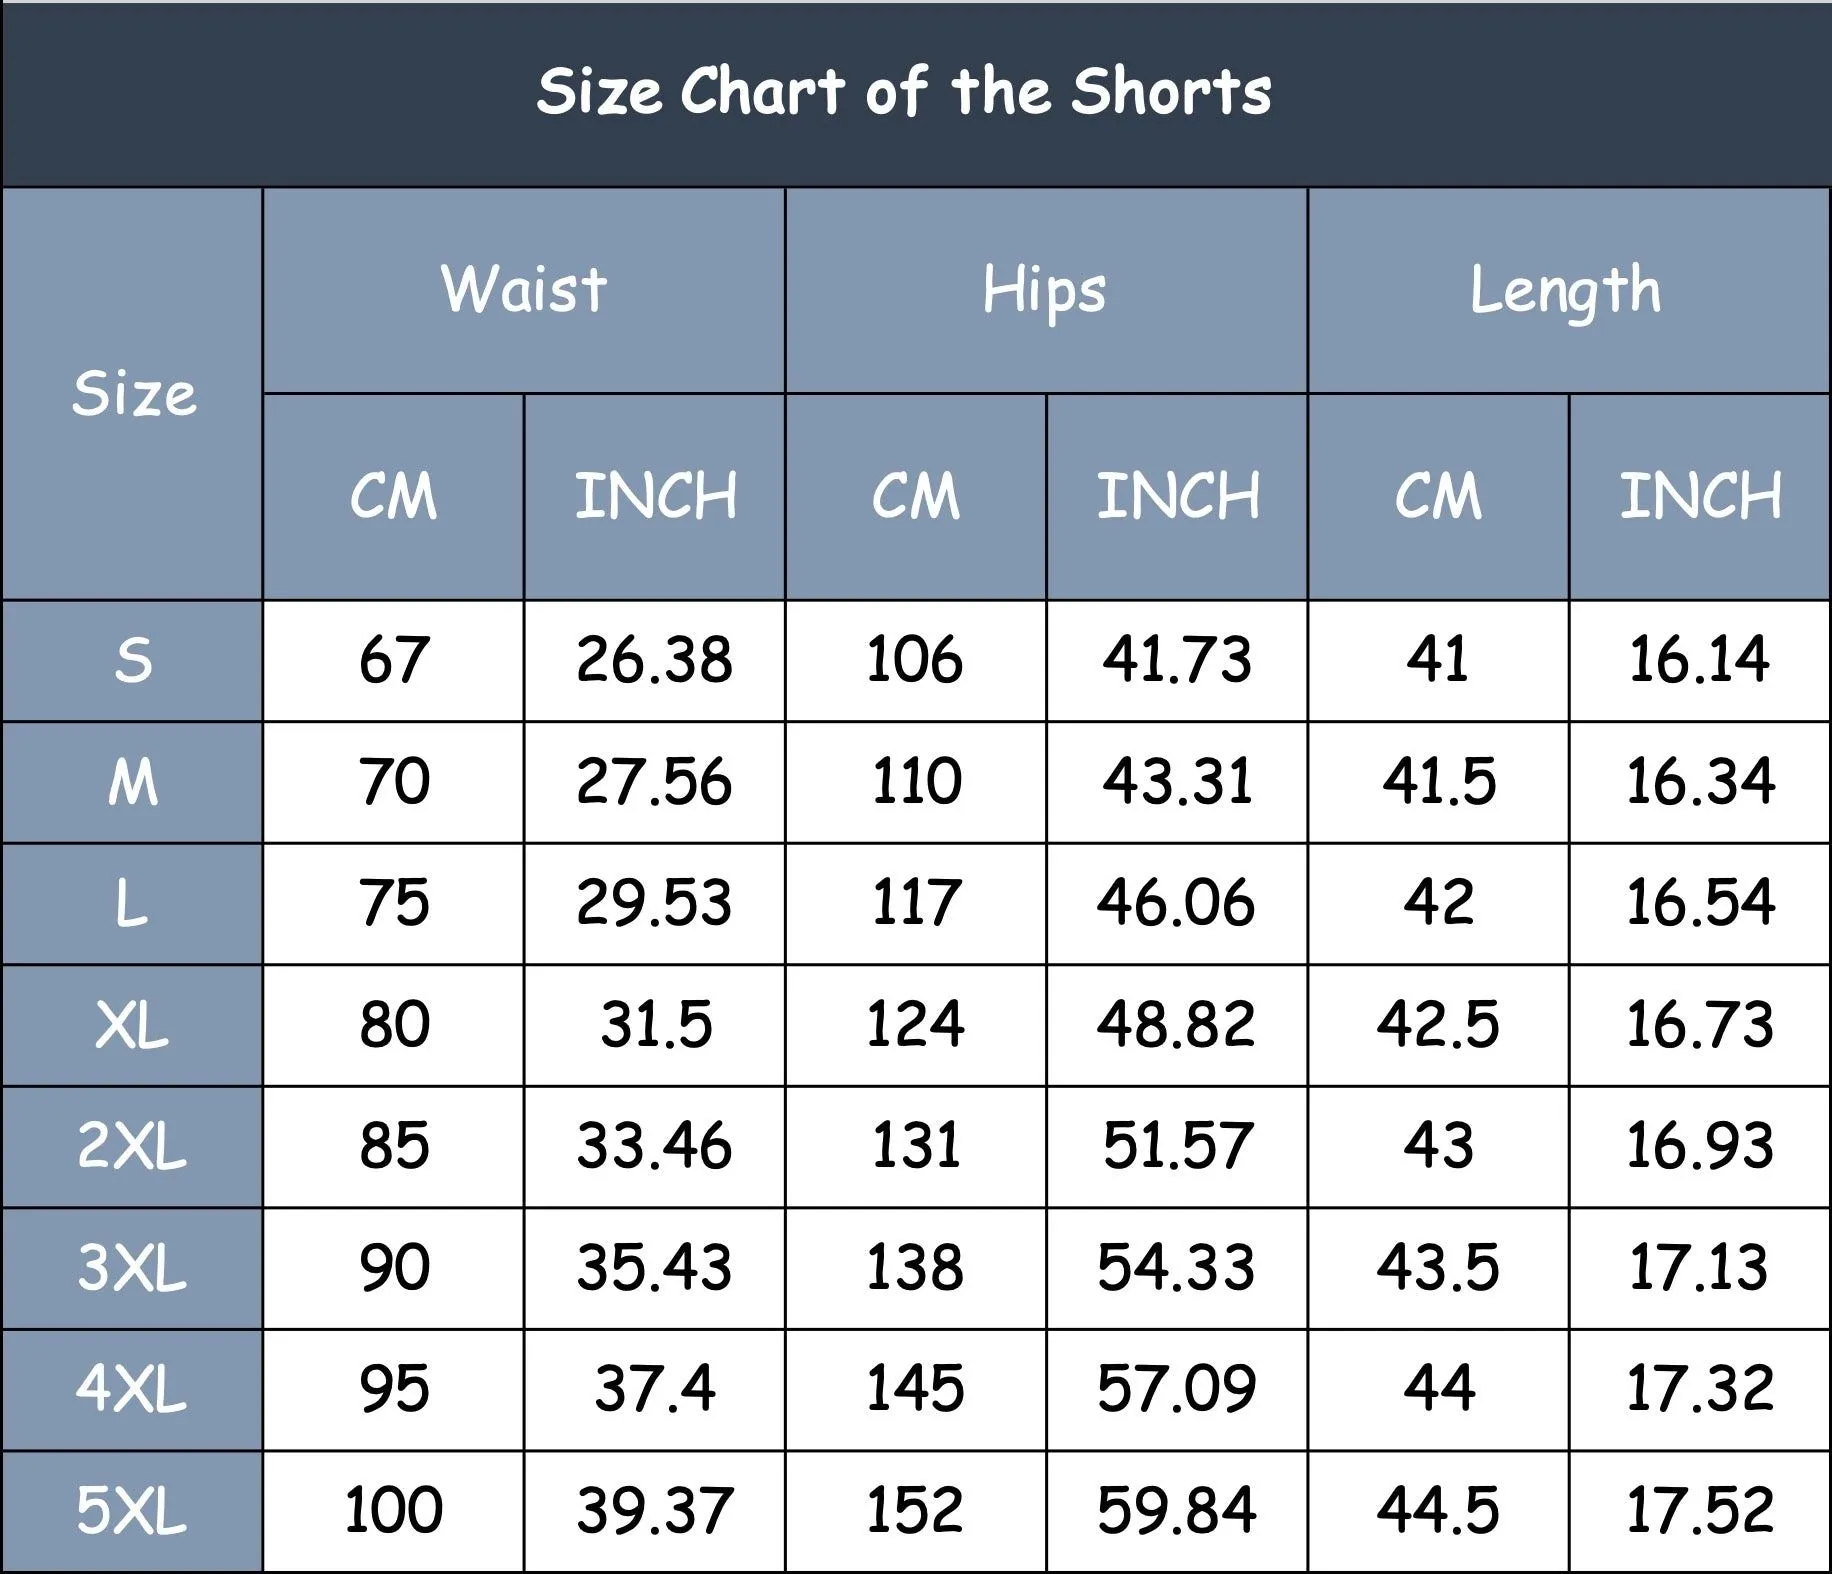Select hips value 110 cm
The height and width of the screenshot is (1574, 1832).
(916, 782)
